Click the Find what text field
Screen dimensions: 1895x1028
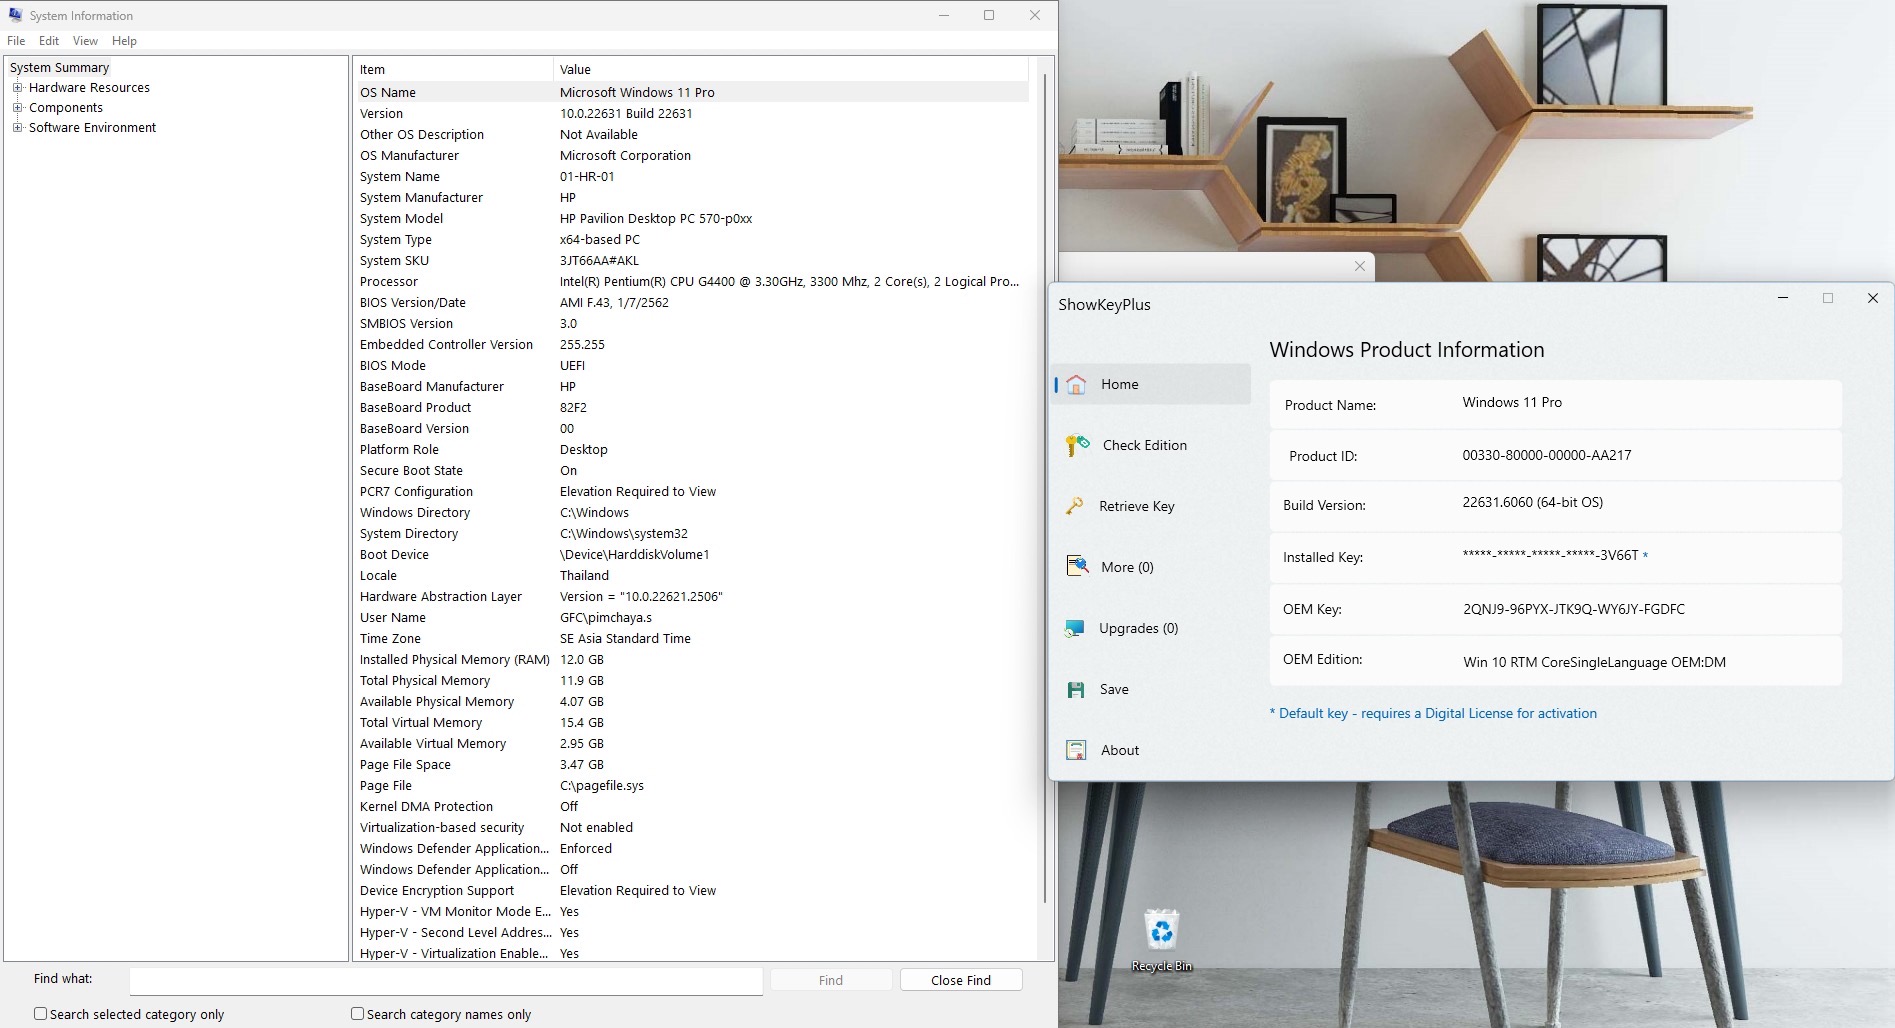(446, 980)
